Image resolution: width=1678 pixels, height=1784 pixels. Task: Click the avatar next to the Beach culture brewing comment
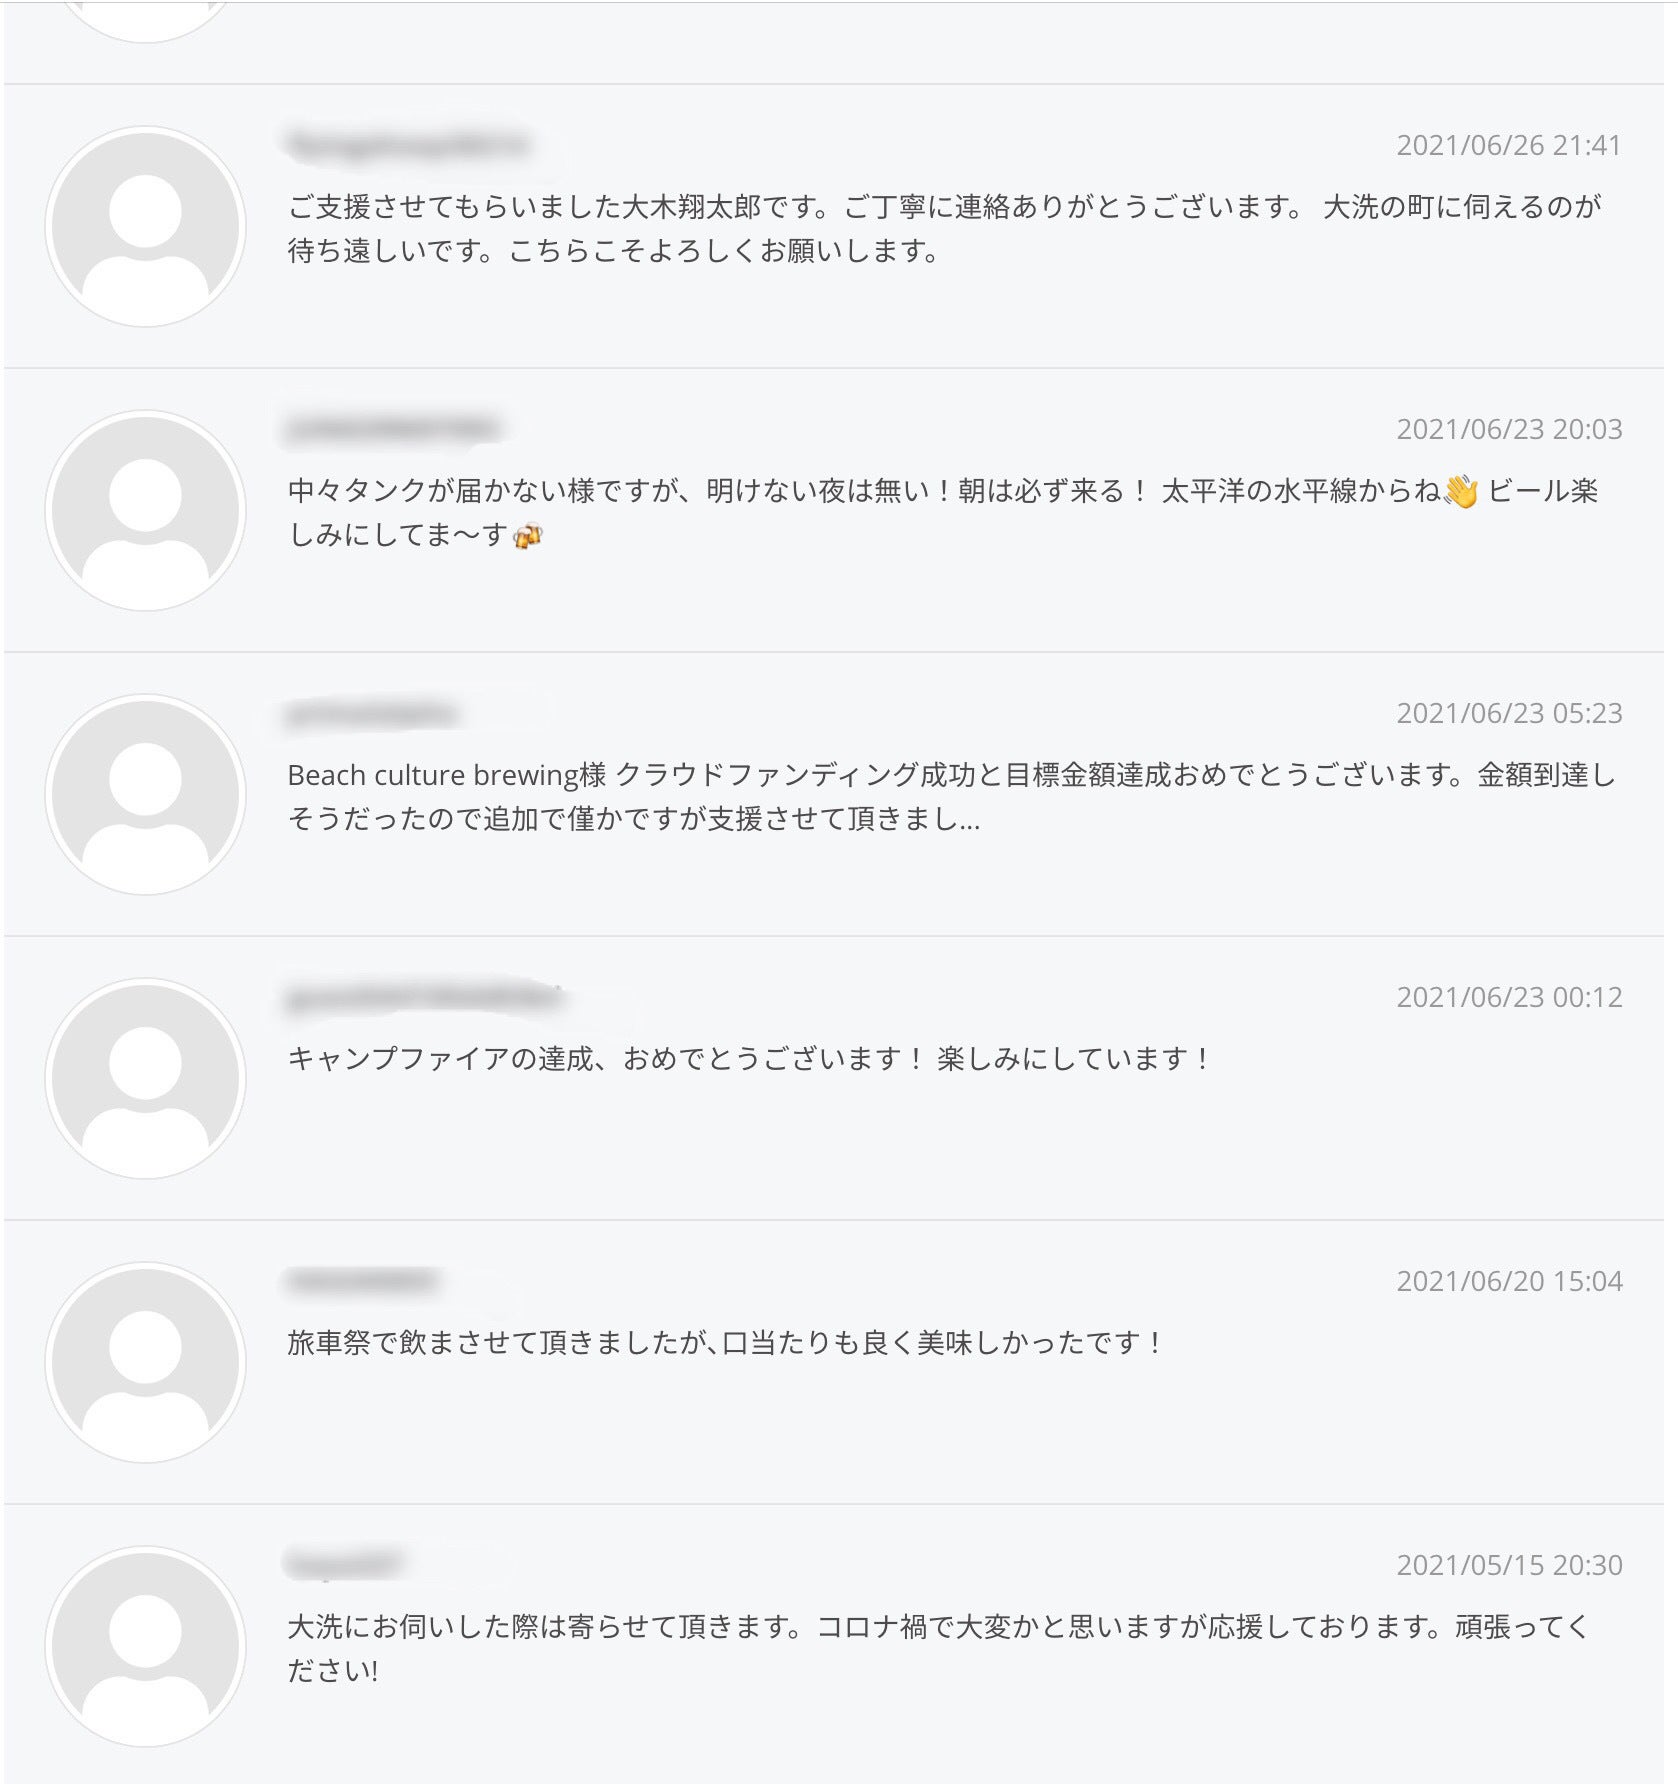(x=145, y=795)
